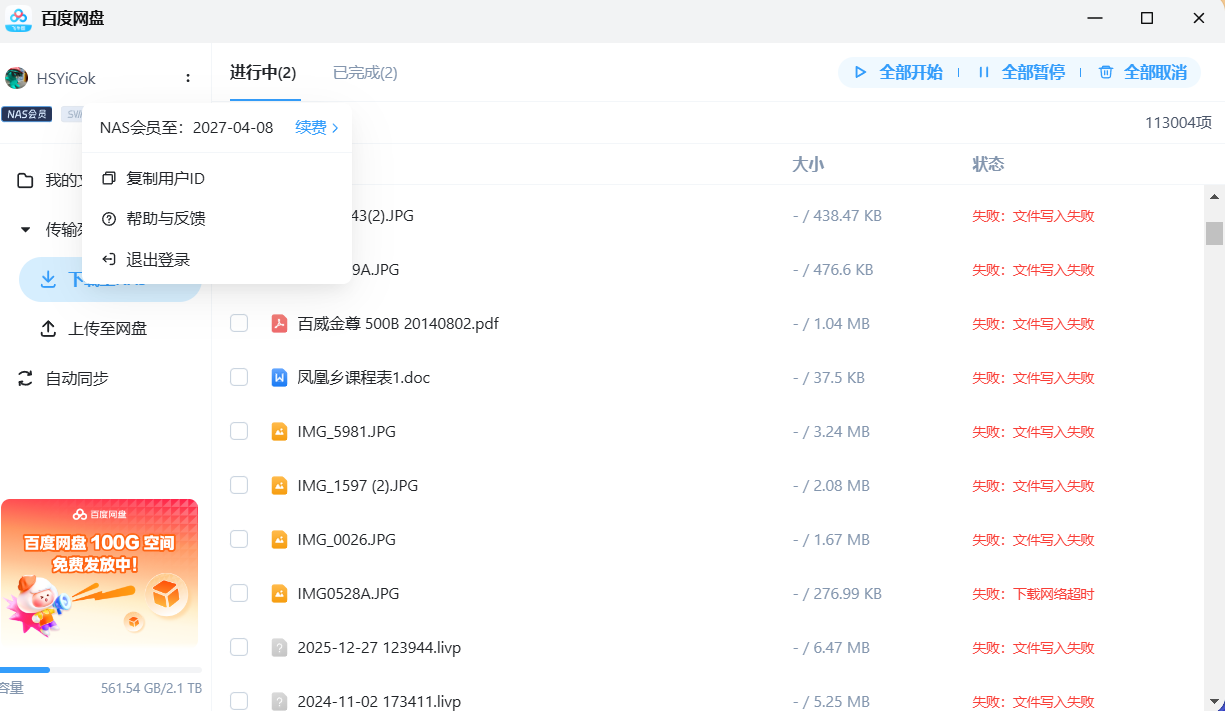Click the scrollbar up arrow

pos(1214,196)
